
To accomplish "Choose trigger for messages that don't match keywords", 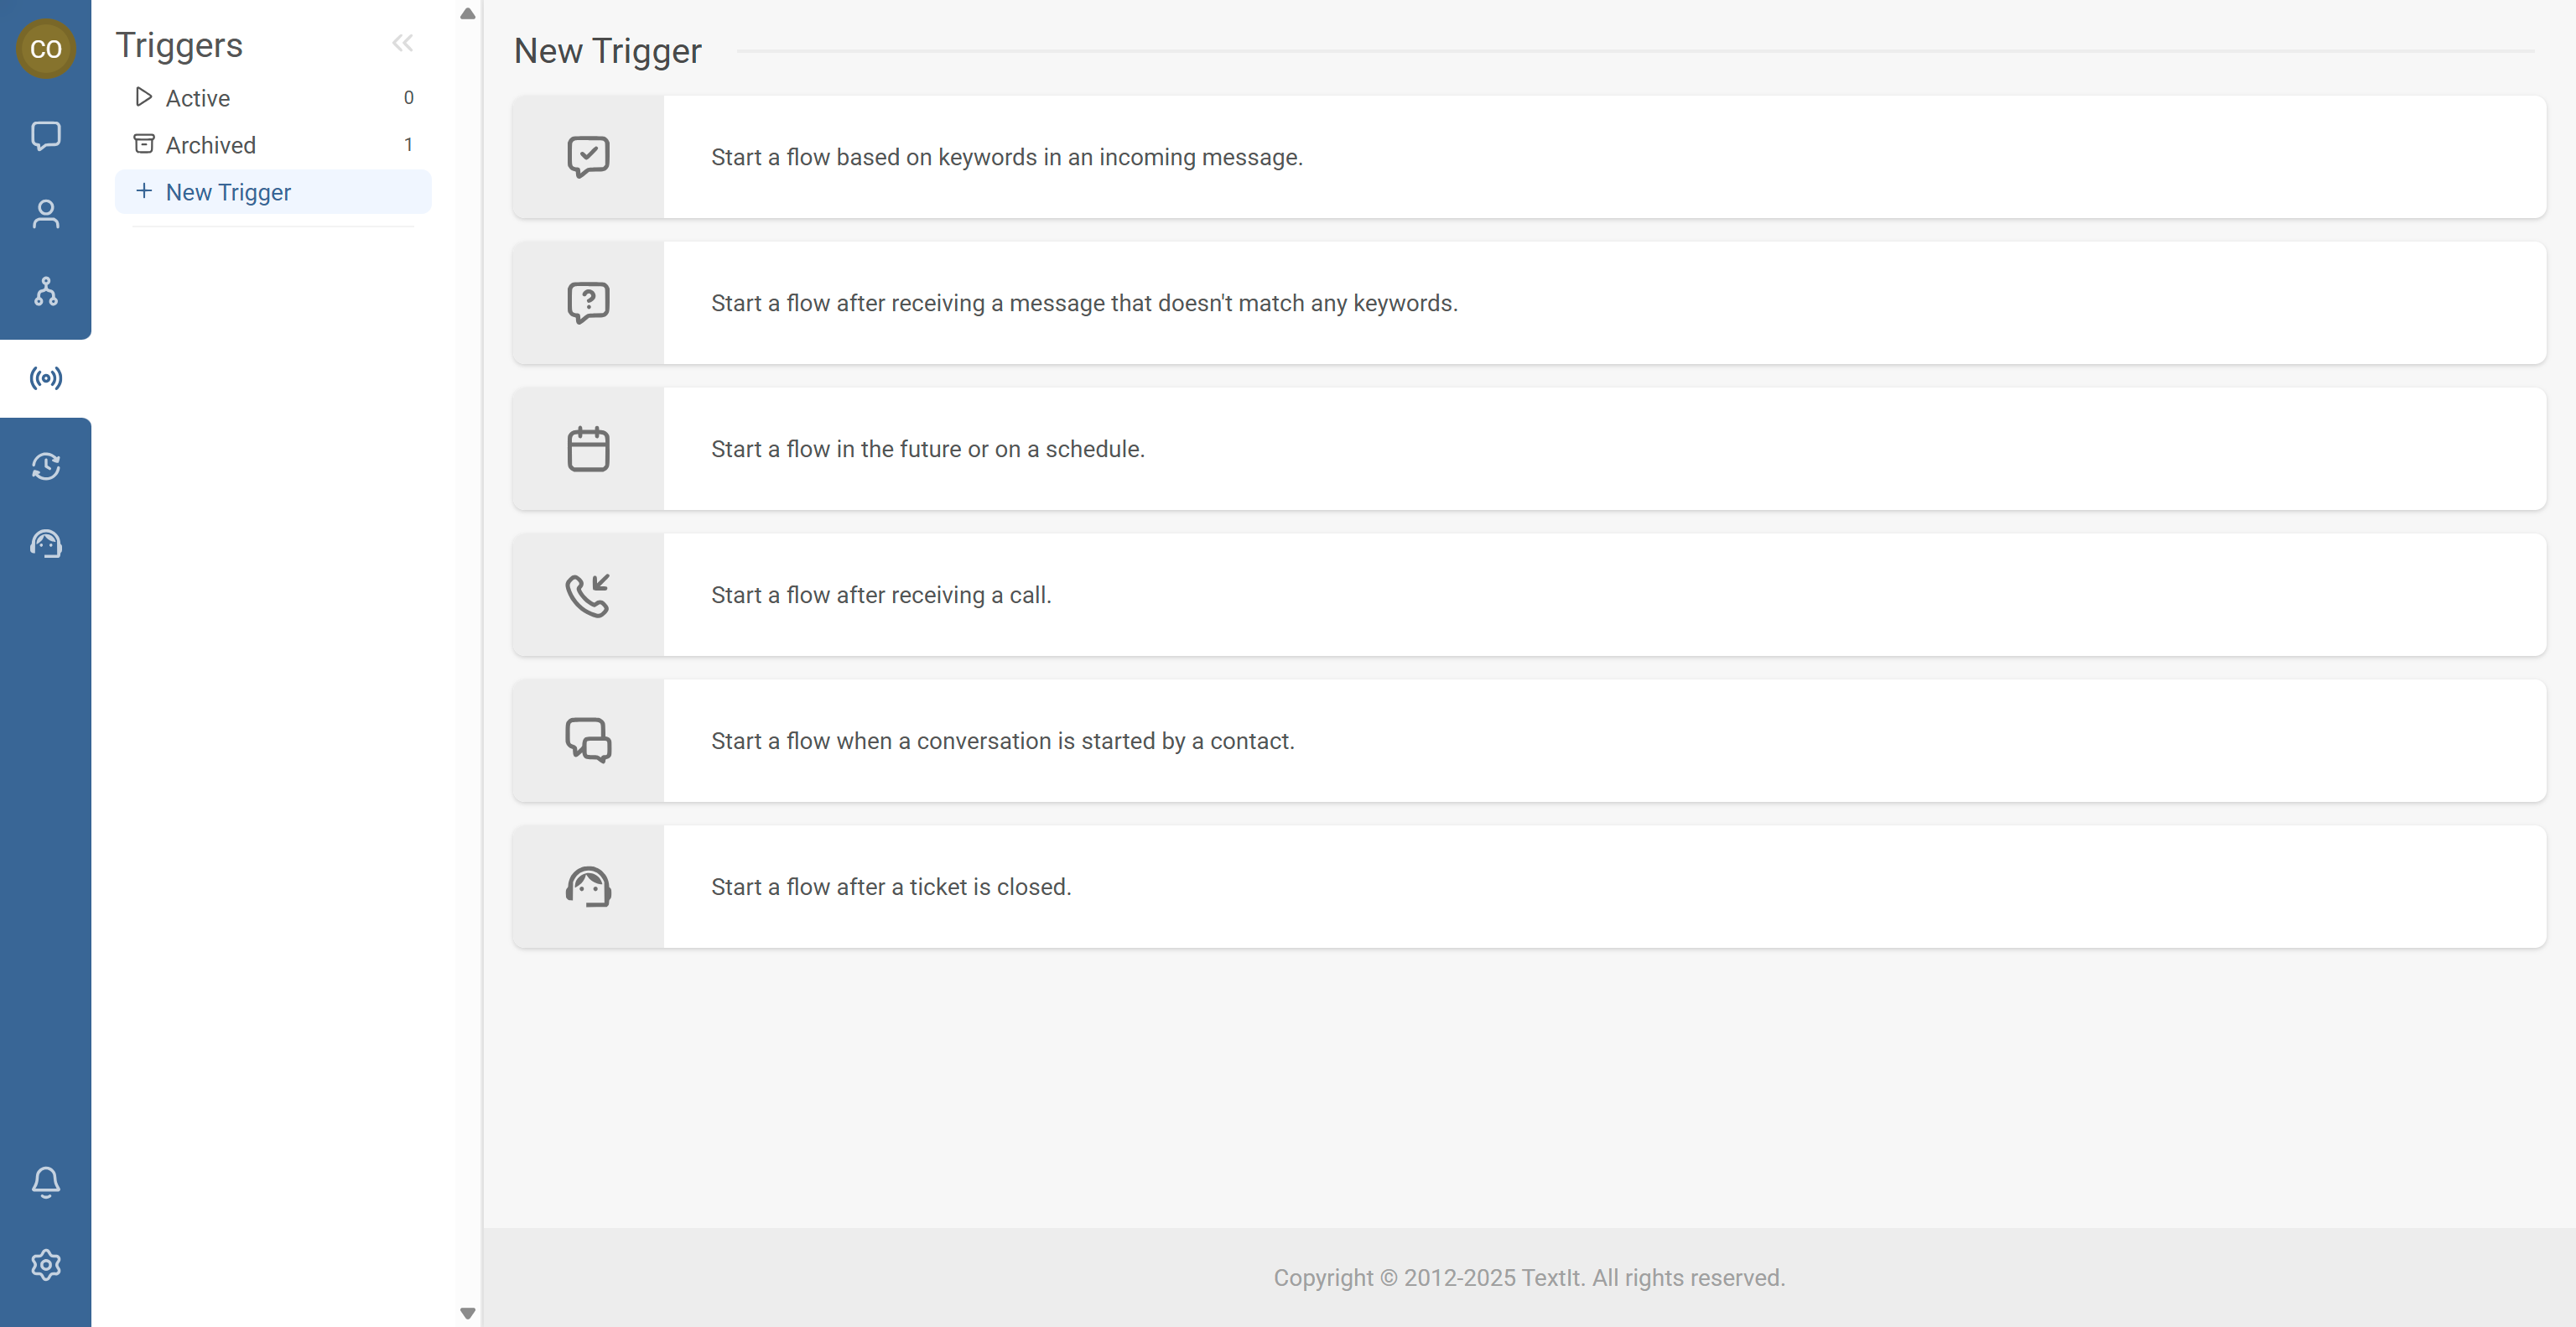I will pos(1084,303).
